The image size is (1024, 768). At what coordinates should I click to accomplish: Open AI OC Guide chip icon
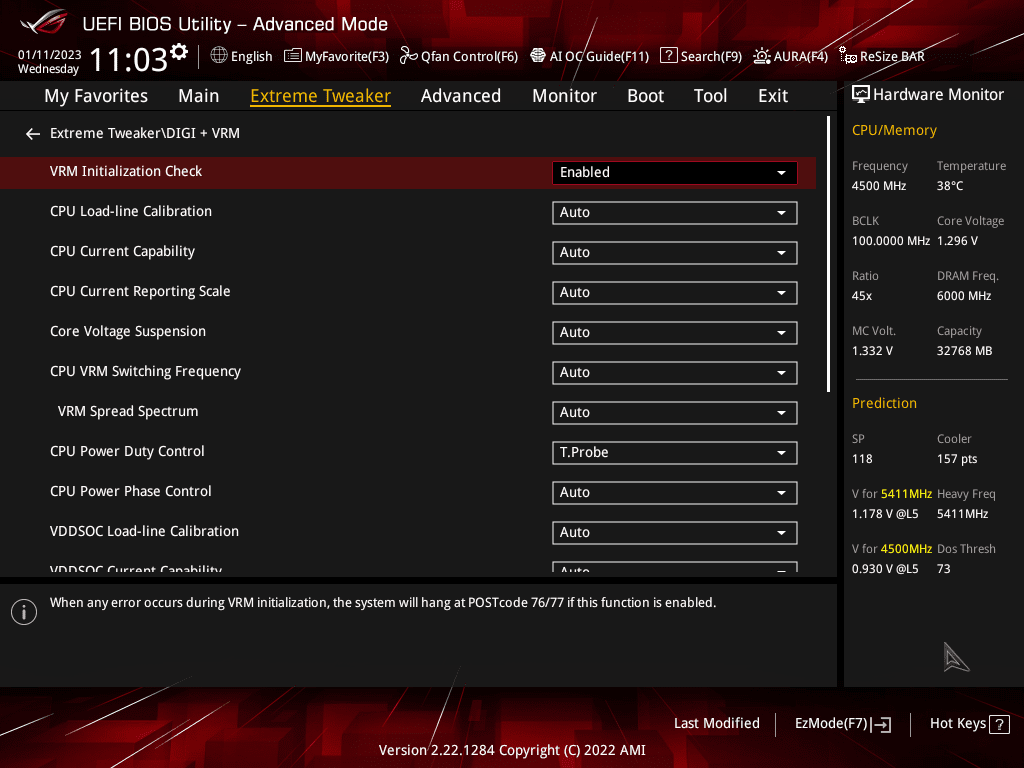[x=537, y=56]
